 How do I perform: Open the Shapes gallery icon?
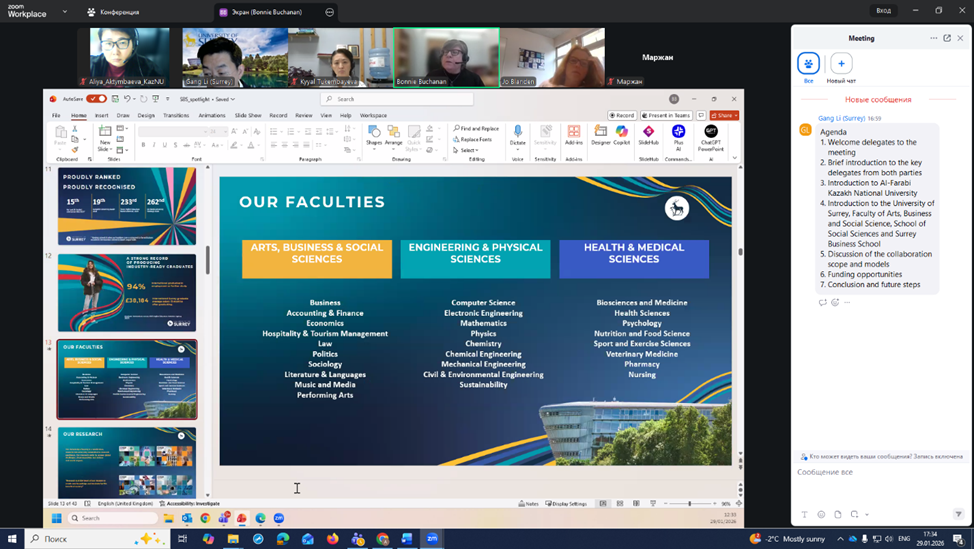click(373, 134)
